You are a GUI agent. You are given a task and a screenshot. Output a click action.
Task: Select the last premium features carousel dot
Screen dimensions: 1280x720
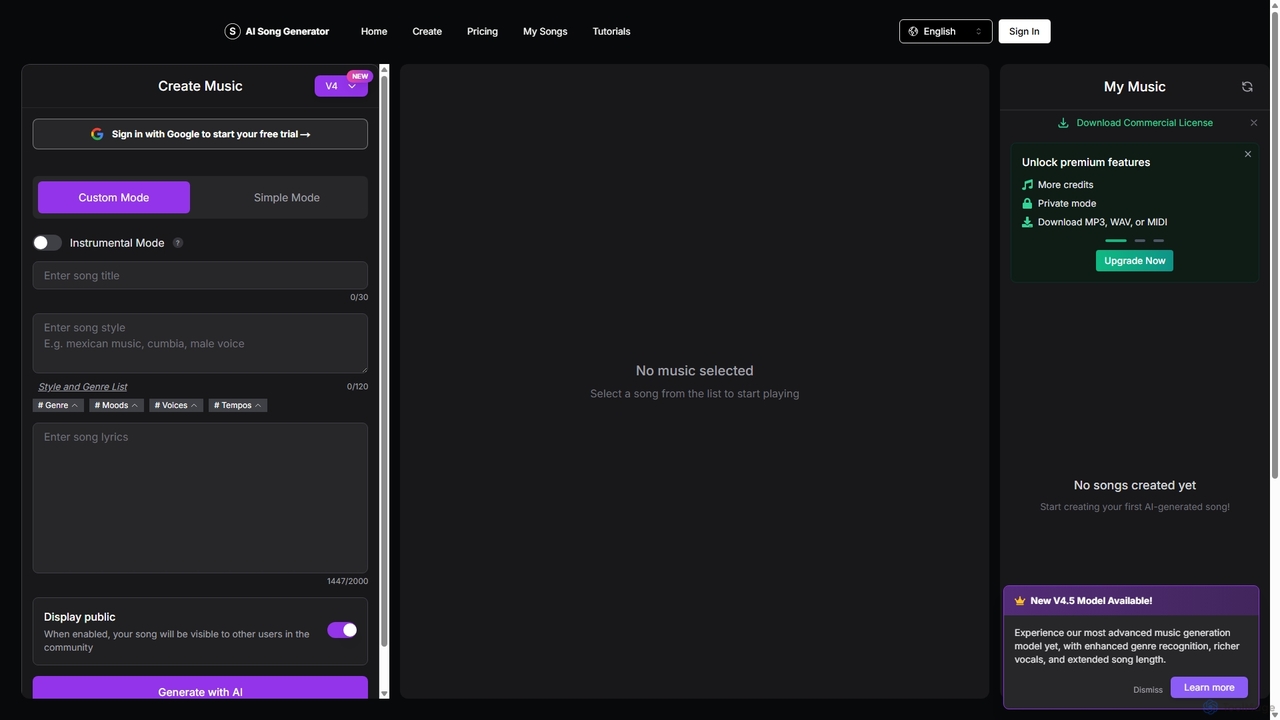pos(1158,241)
